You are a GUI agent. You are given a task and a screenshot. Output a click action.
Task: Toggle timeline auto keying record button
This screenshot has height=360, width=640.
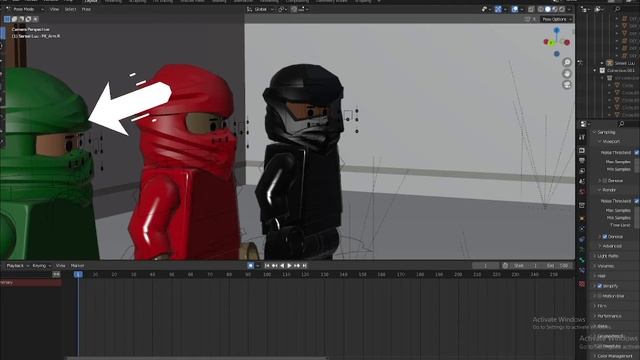(x=251, y=266)
